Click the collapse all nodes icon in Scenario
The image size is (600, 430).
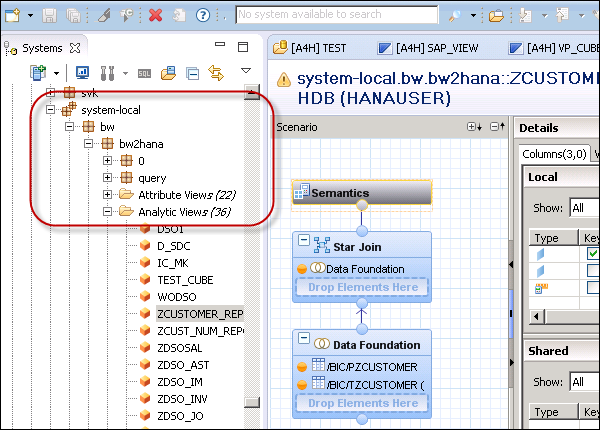pos(497,127)
